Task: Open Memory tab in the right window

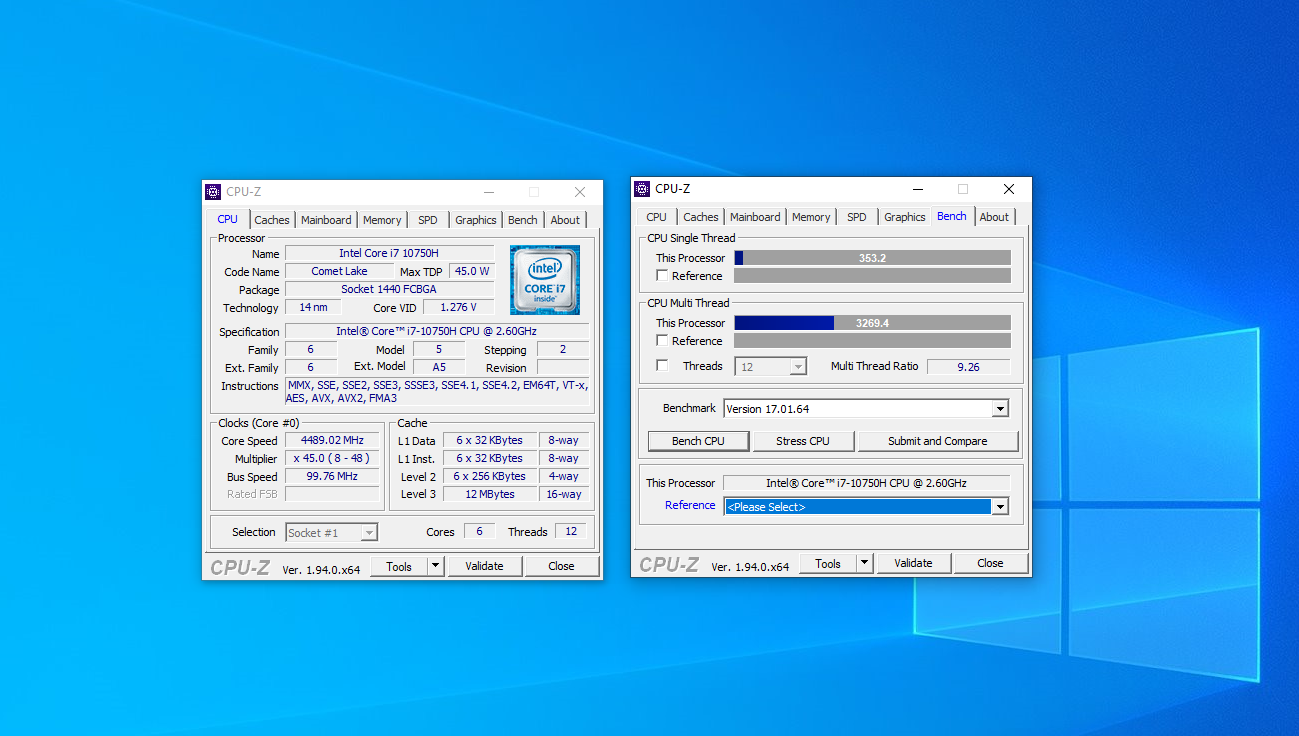Action: [811, 217]
